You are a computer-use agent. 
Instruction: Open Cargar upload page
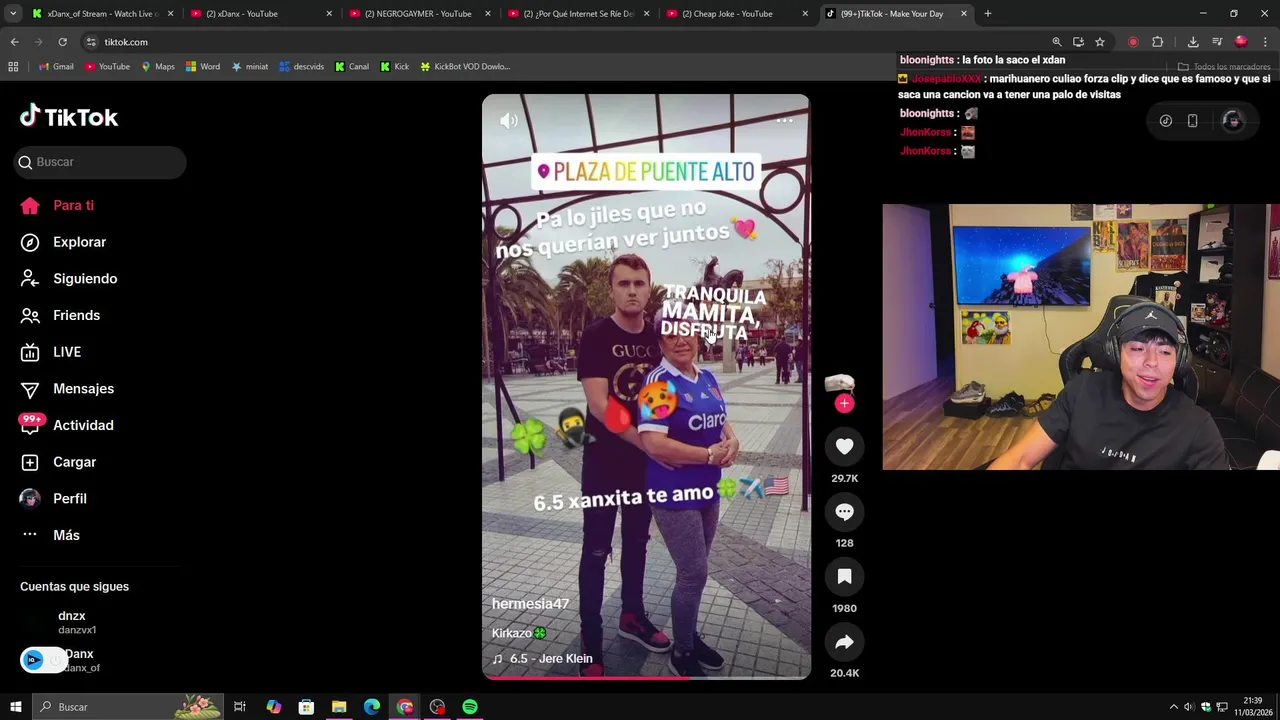click(58, 462)
